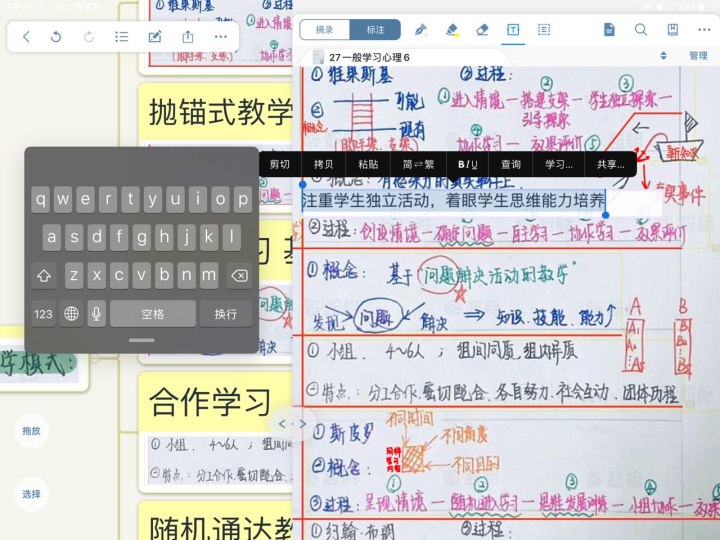This screenshot has height=540, width=720.
Task: Open the bookmark icon
Action: coord(673,30)
